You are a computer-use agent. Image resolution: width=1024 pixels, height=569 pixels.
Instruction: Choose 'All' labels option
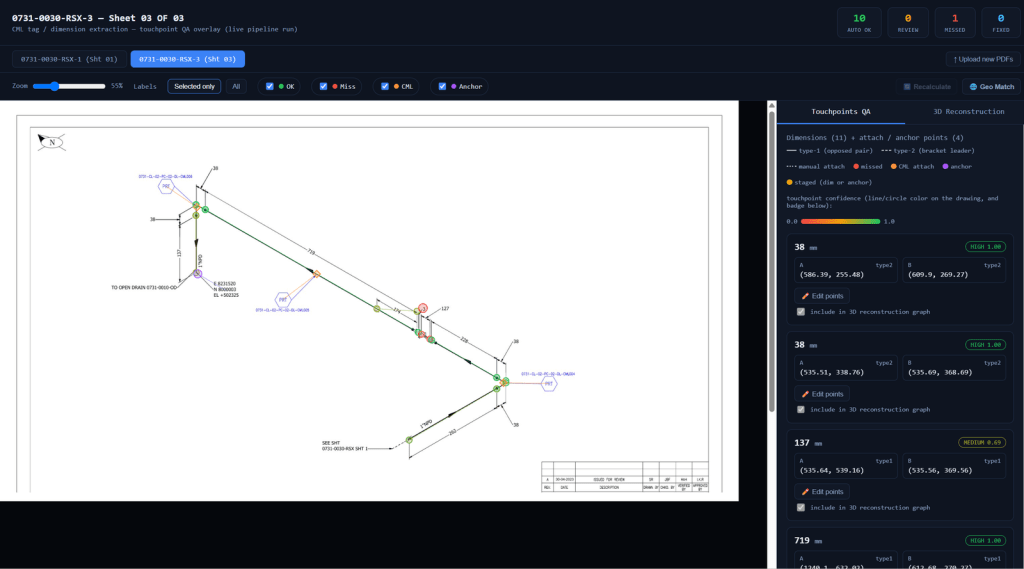(x=236, y=86)
